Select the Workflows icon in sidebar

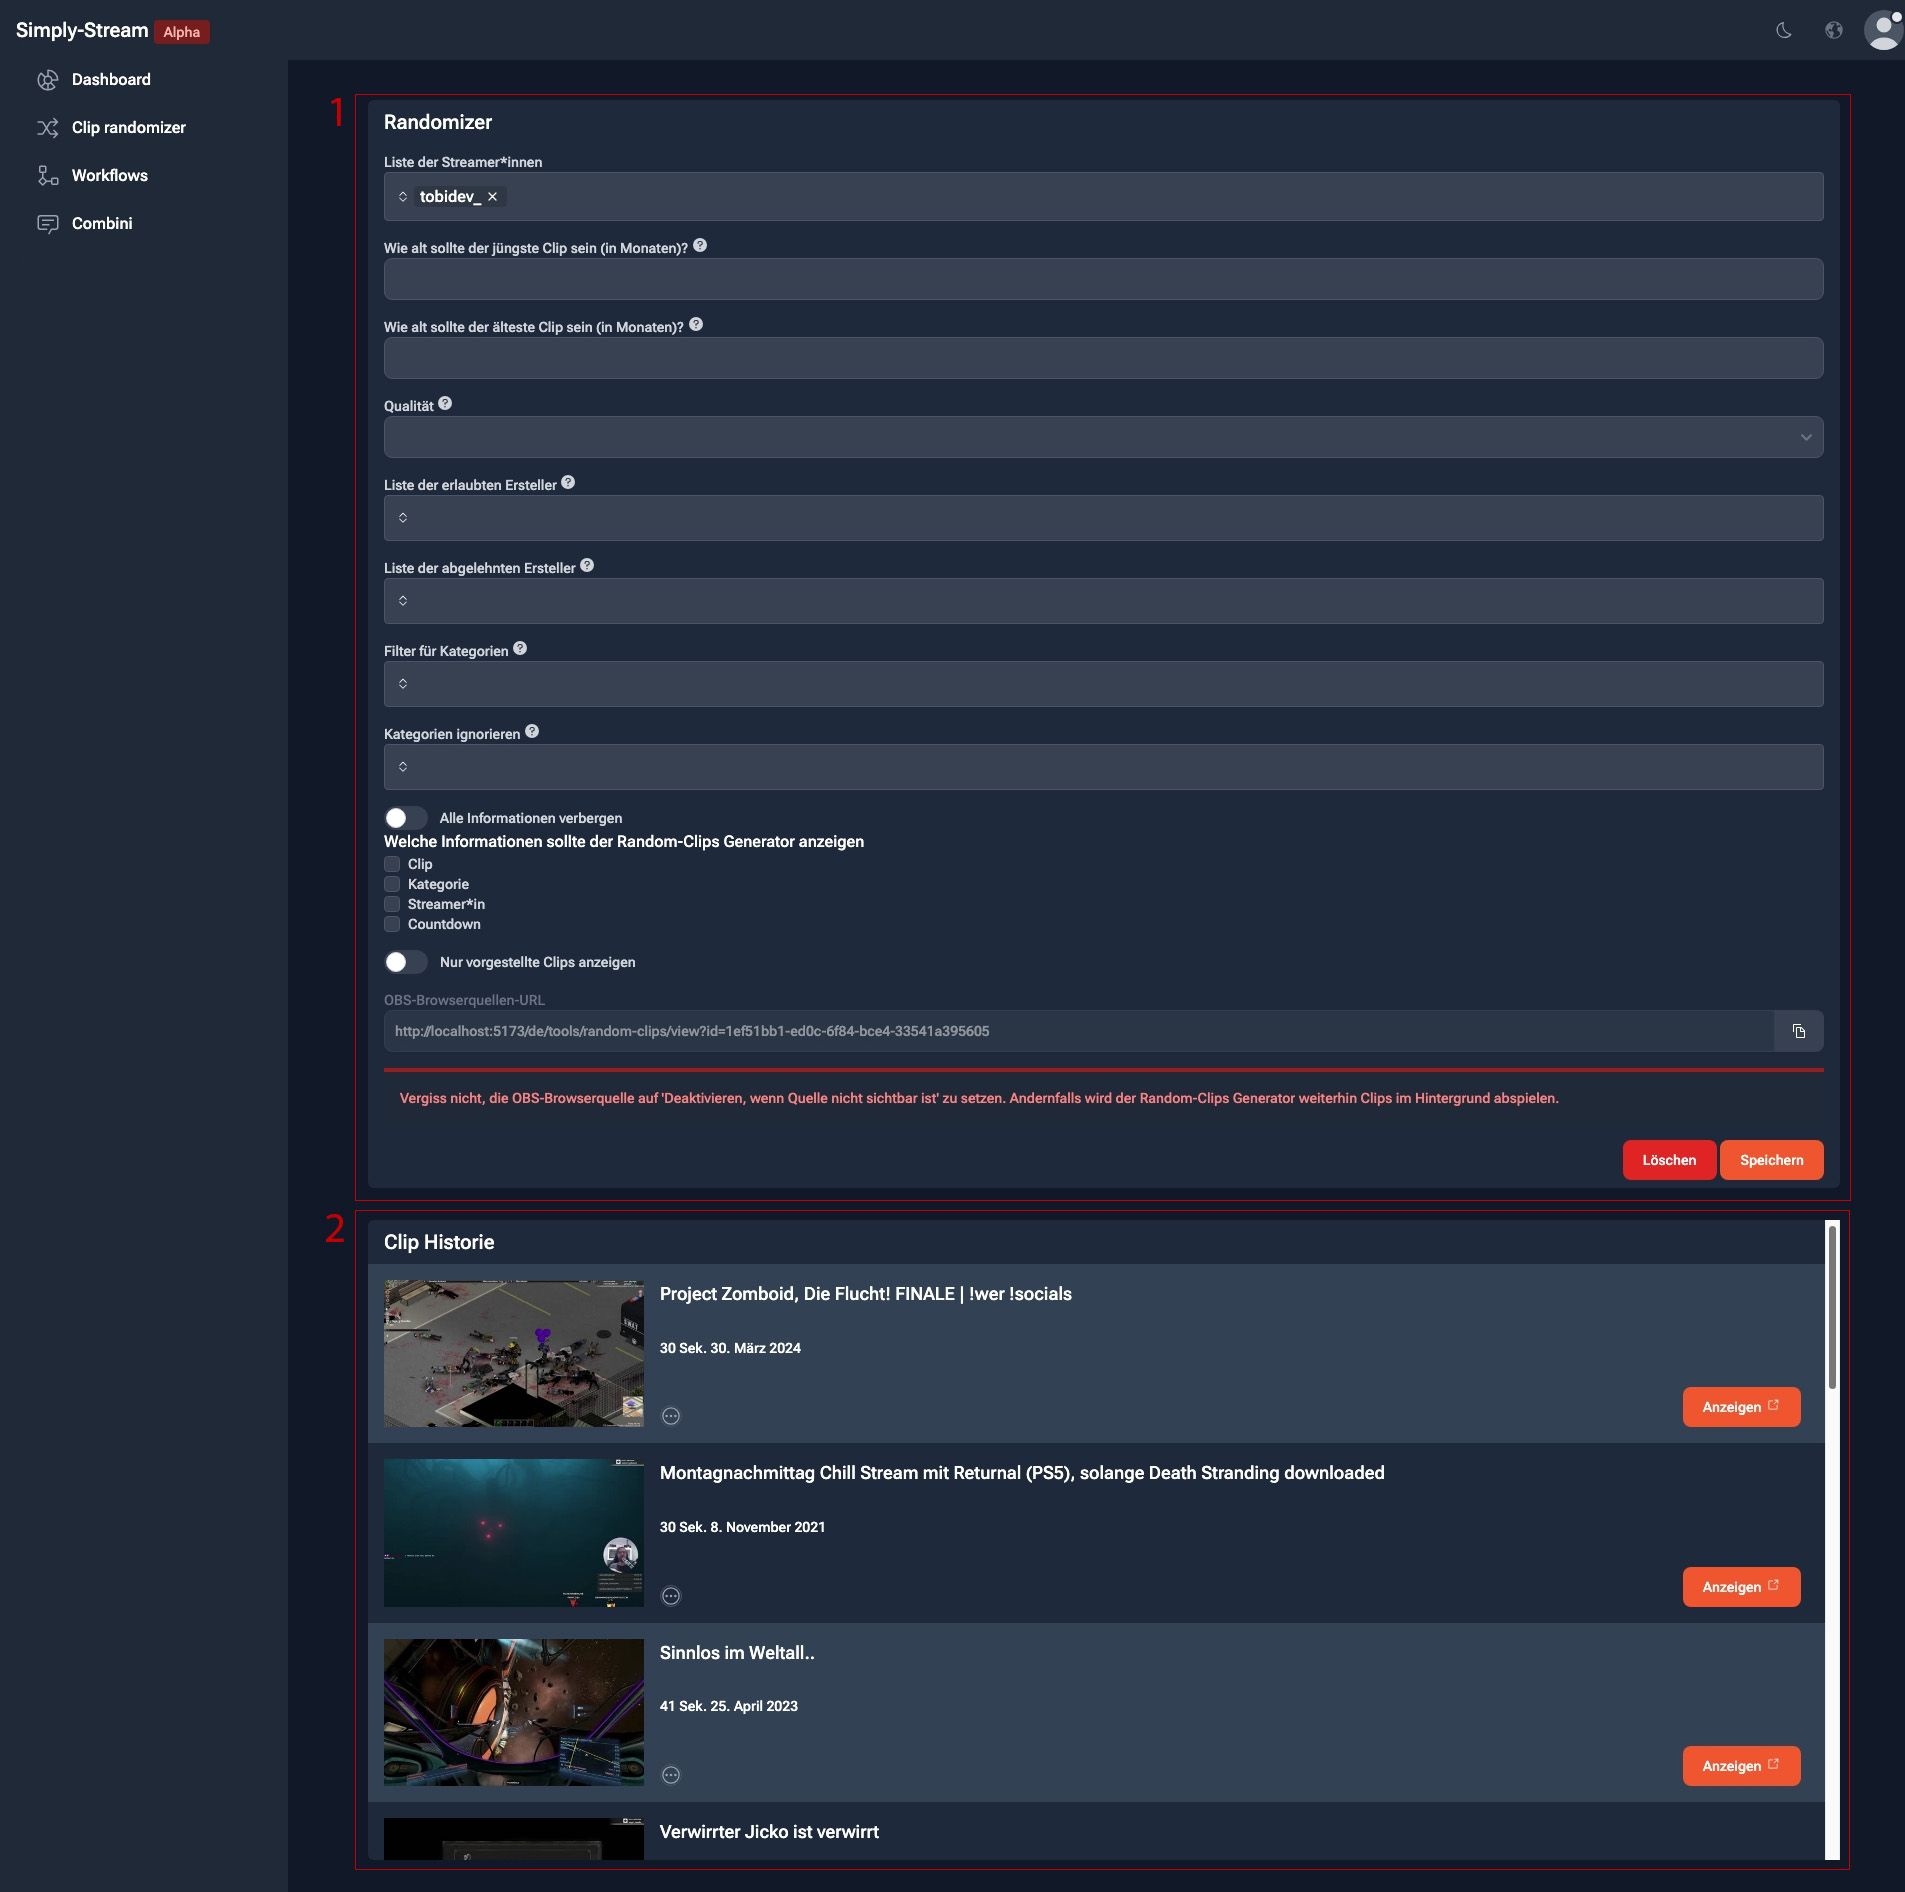pyautogui.click(x=47, y=175)
